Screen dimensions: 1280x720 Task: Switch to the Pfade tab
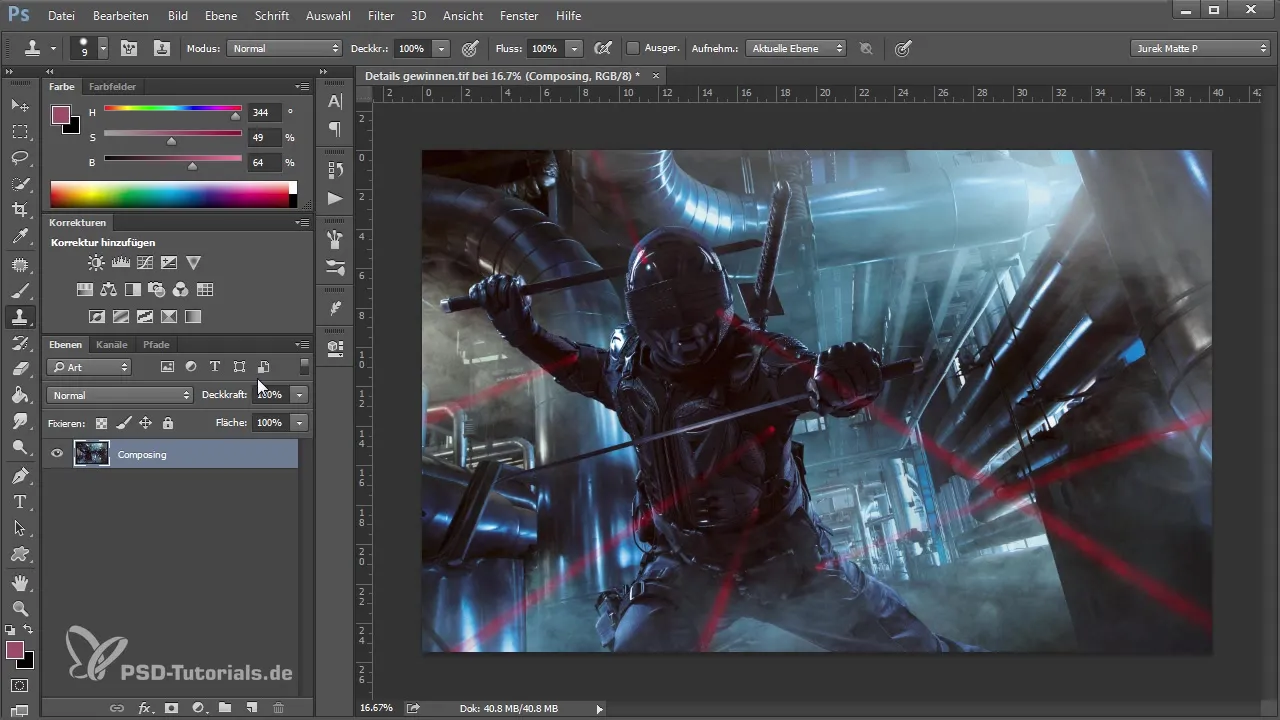[x=156, y=345]
